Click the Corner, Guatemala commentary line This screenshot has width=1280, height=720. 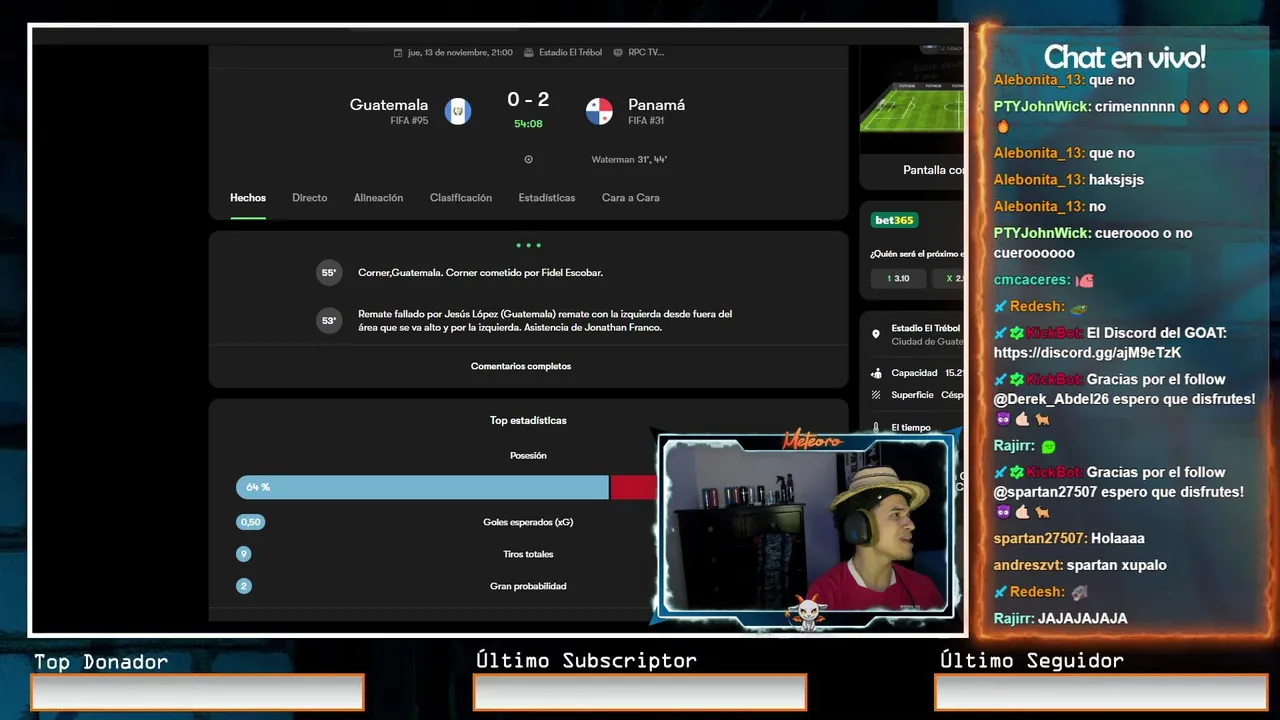pos(480,272)
